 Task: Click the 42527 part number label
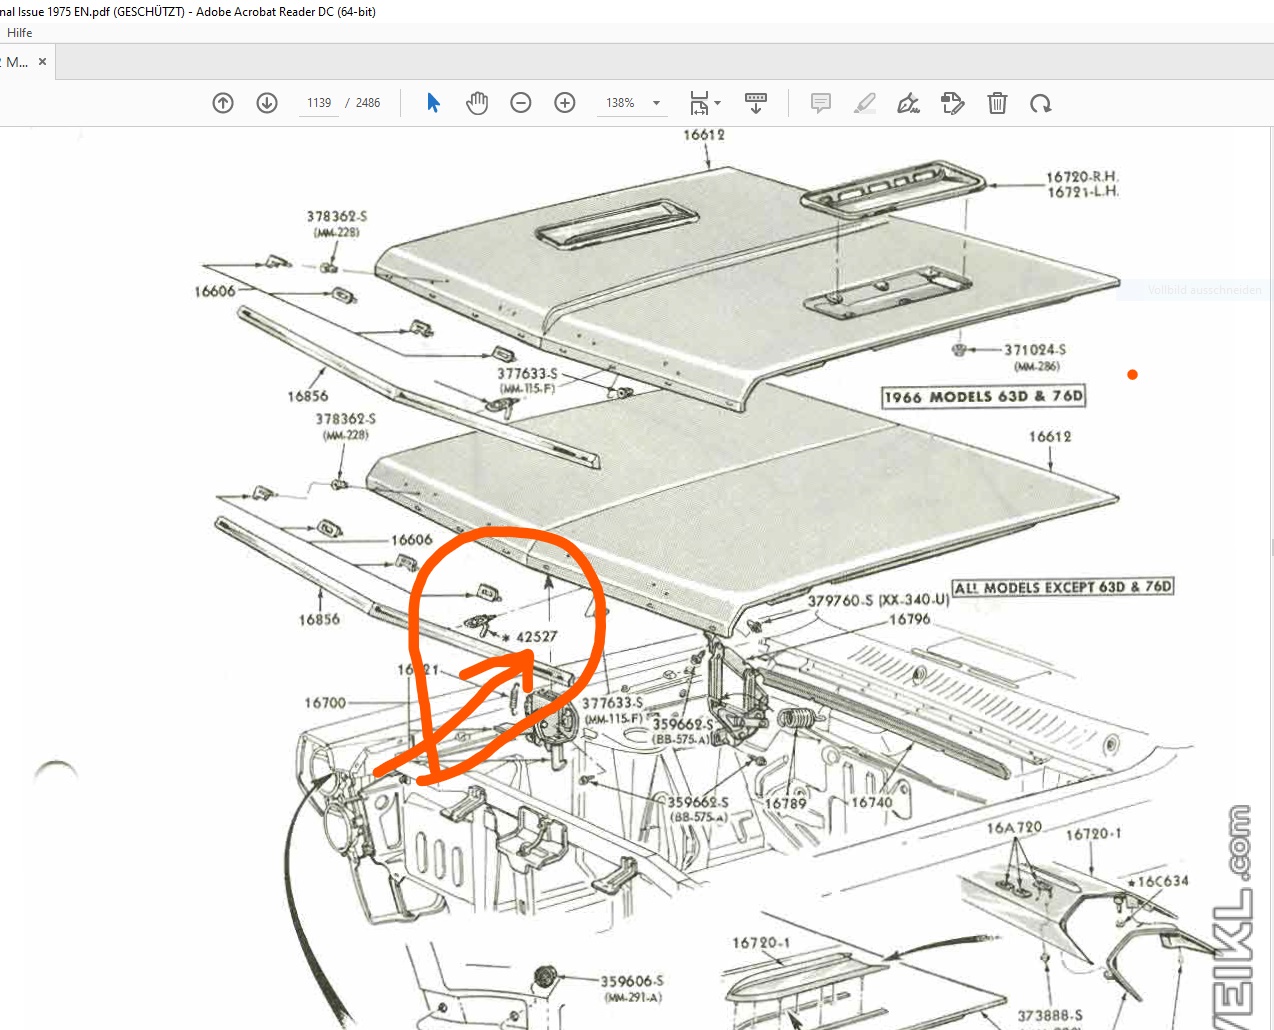click(536, 637)
